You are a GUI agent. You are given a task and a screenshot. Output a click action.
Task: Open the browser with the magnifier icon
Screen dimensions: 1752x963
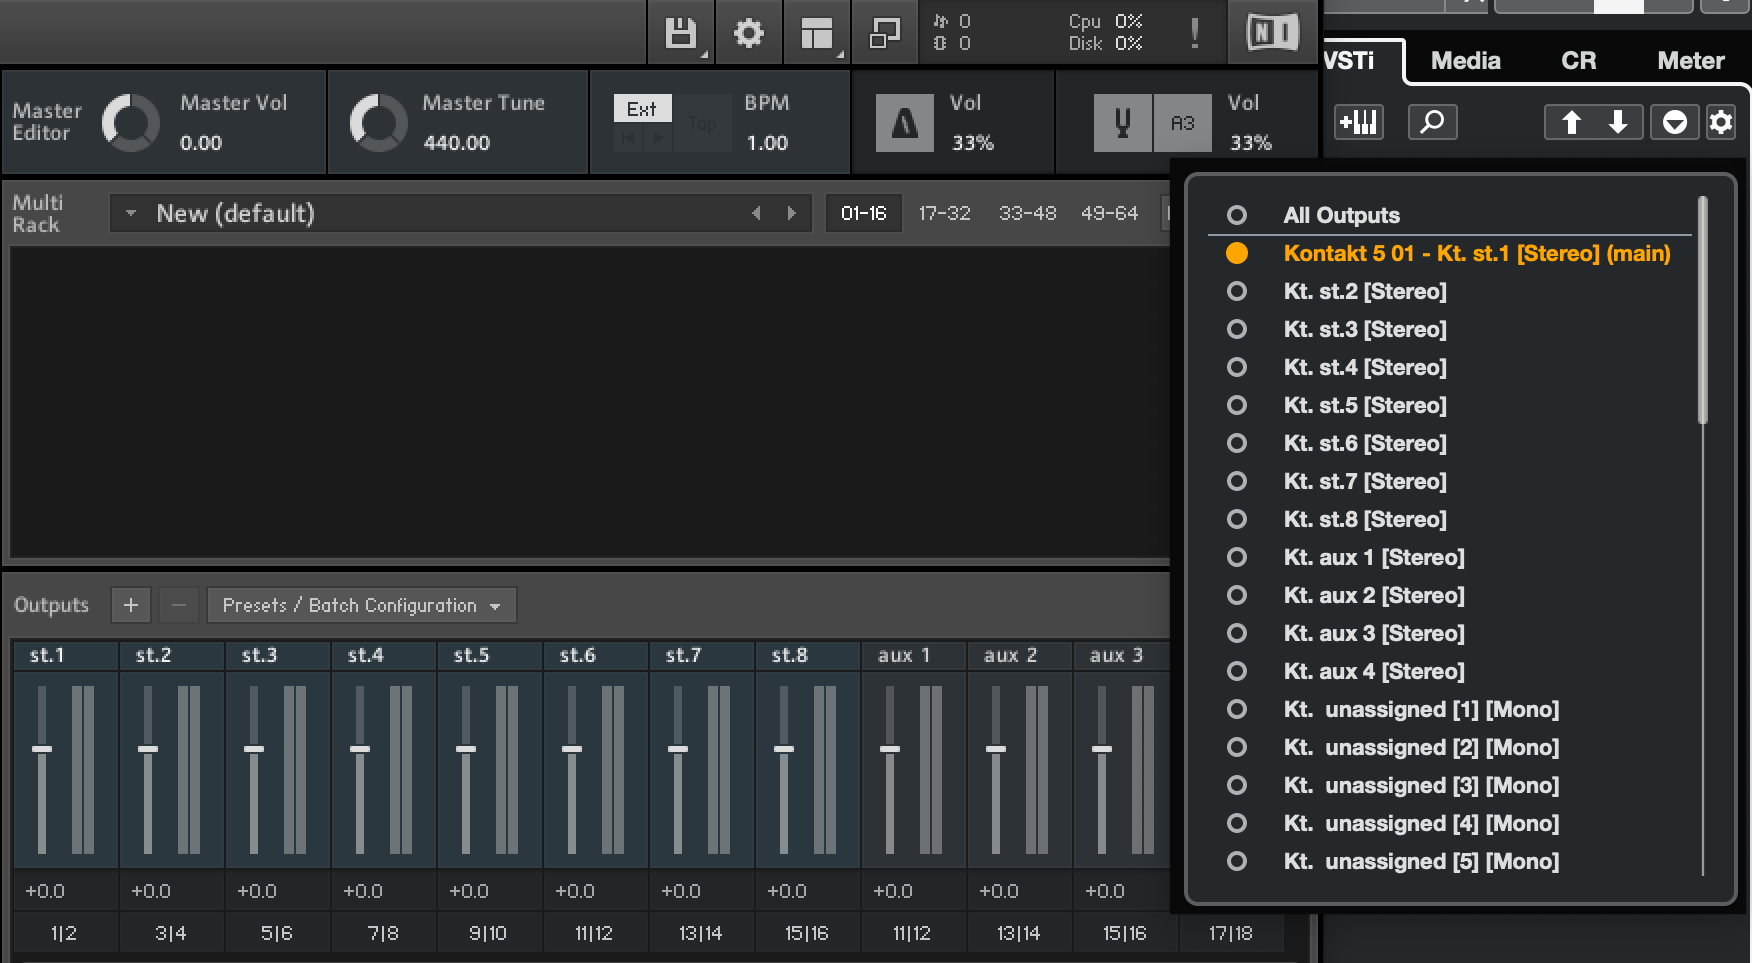coord(1432,122)
